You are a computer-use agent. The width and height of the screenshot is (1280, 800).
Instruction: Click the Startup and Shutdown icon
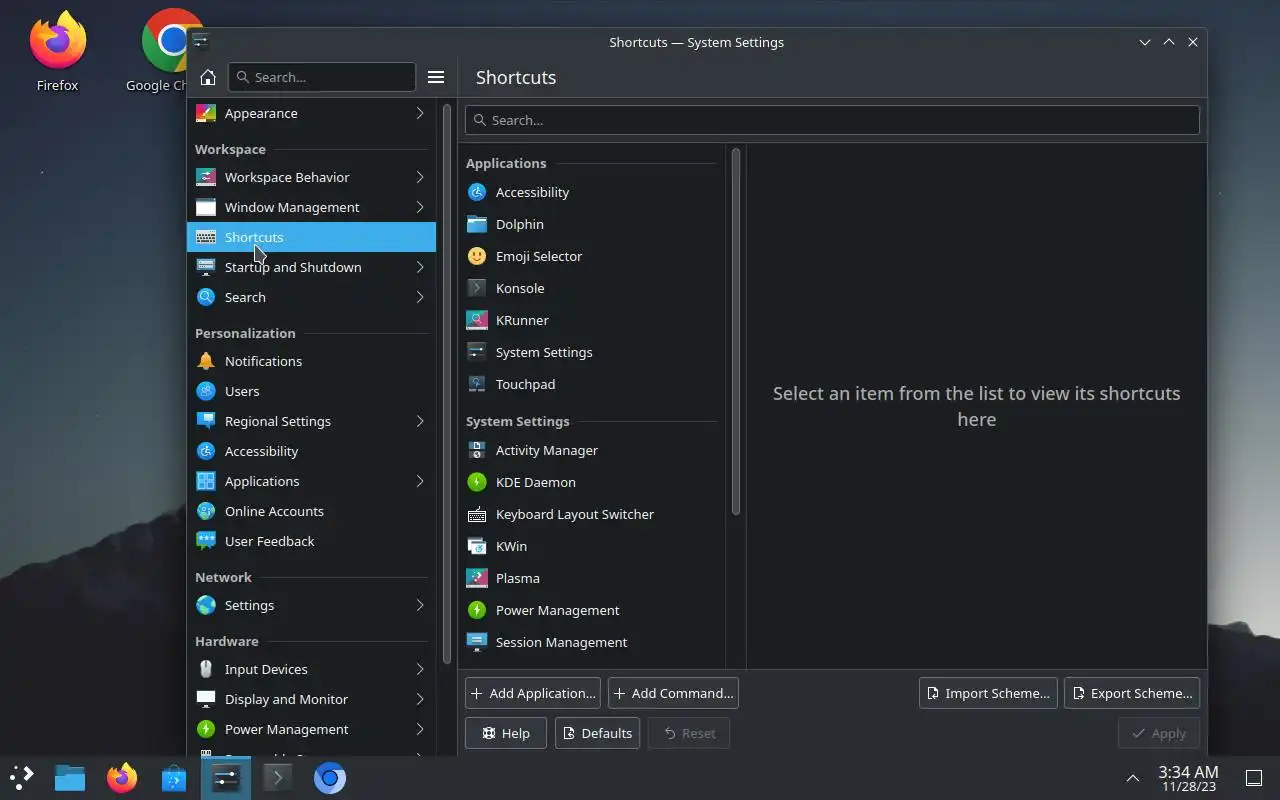point(206,267)
